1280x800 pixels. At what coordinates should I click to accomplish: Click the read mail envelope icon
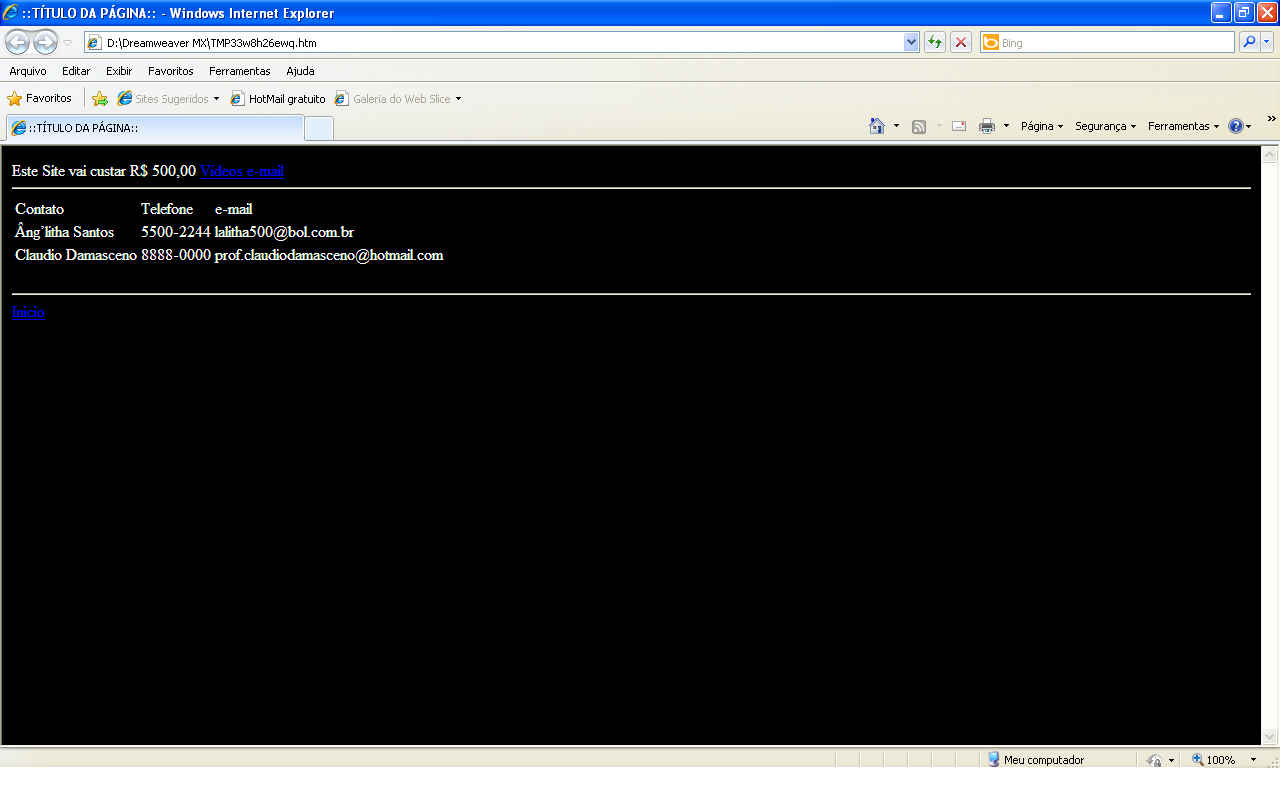coord(959,126)
